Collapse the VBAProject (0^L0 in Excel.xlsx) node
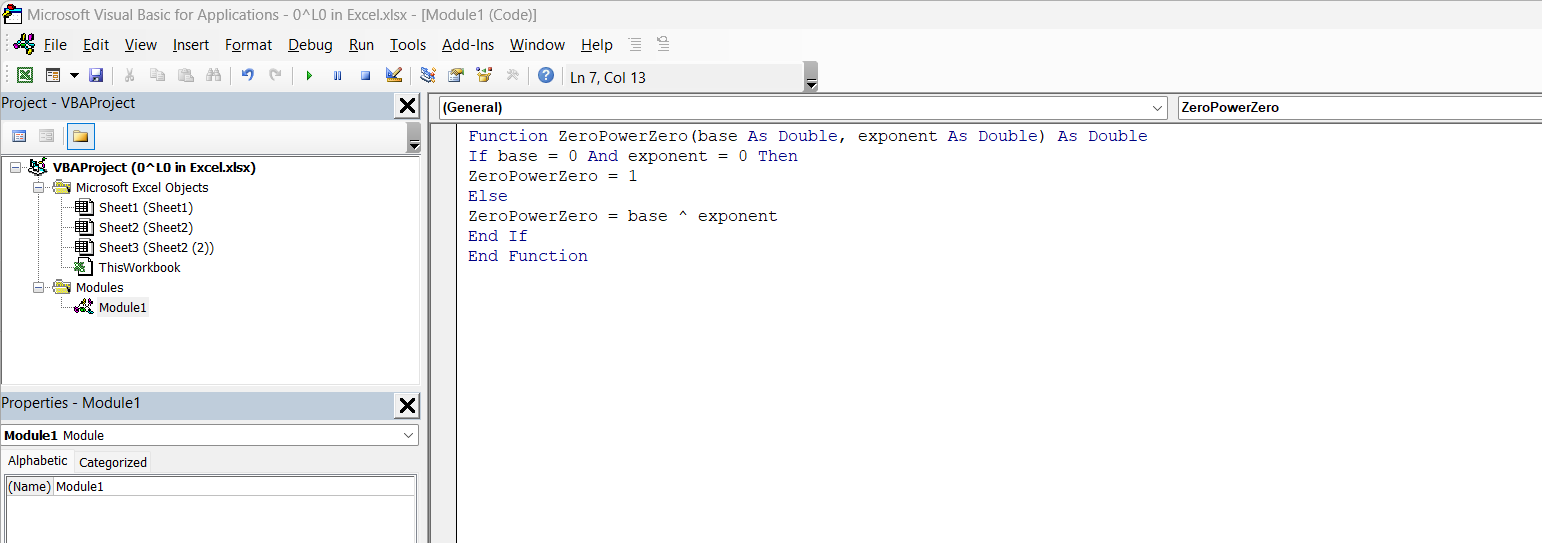This screenshot has height=543, width=1542. click(15, 168)
